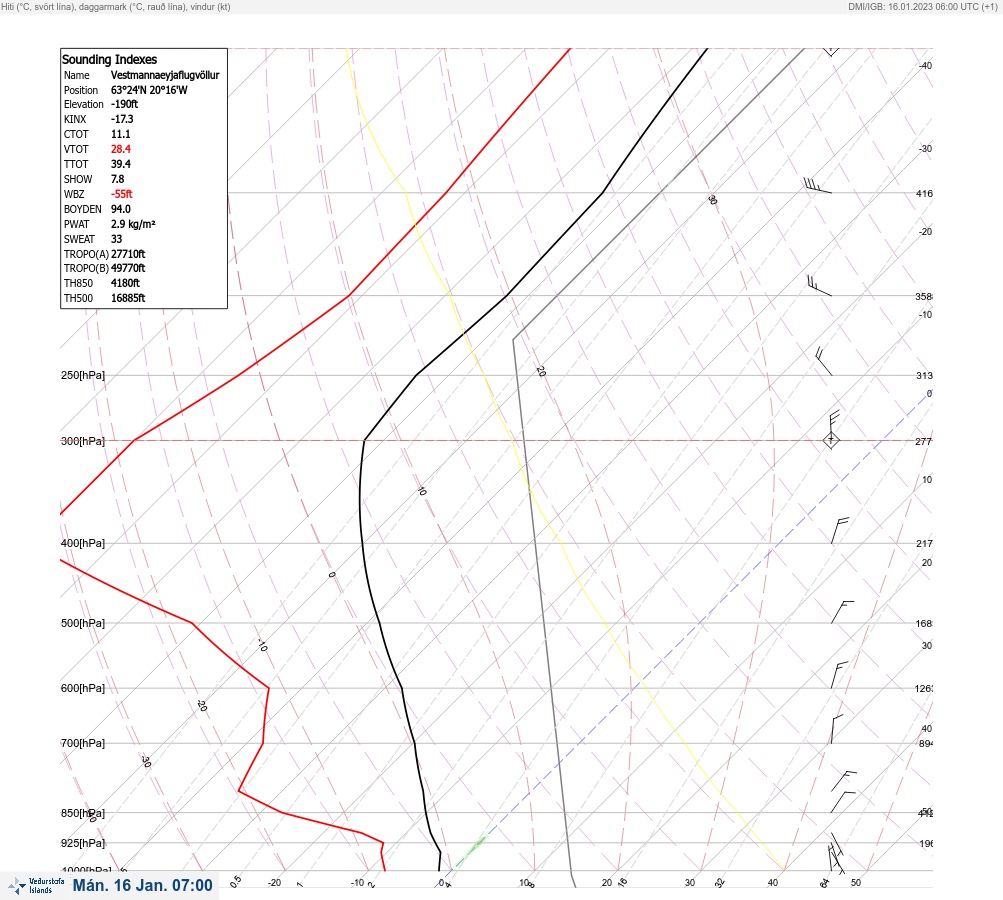Viewport: 1003px width, 900px height.
Task: Click the 400[hPa] pressure label
Action: click(83, 543)
